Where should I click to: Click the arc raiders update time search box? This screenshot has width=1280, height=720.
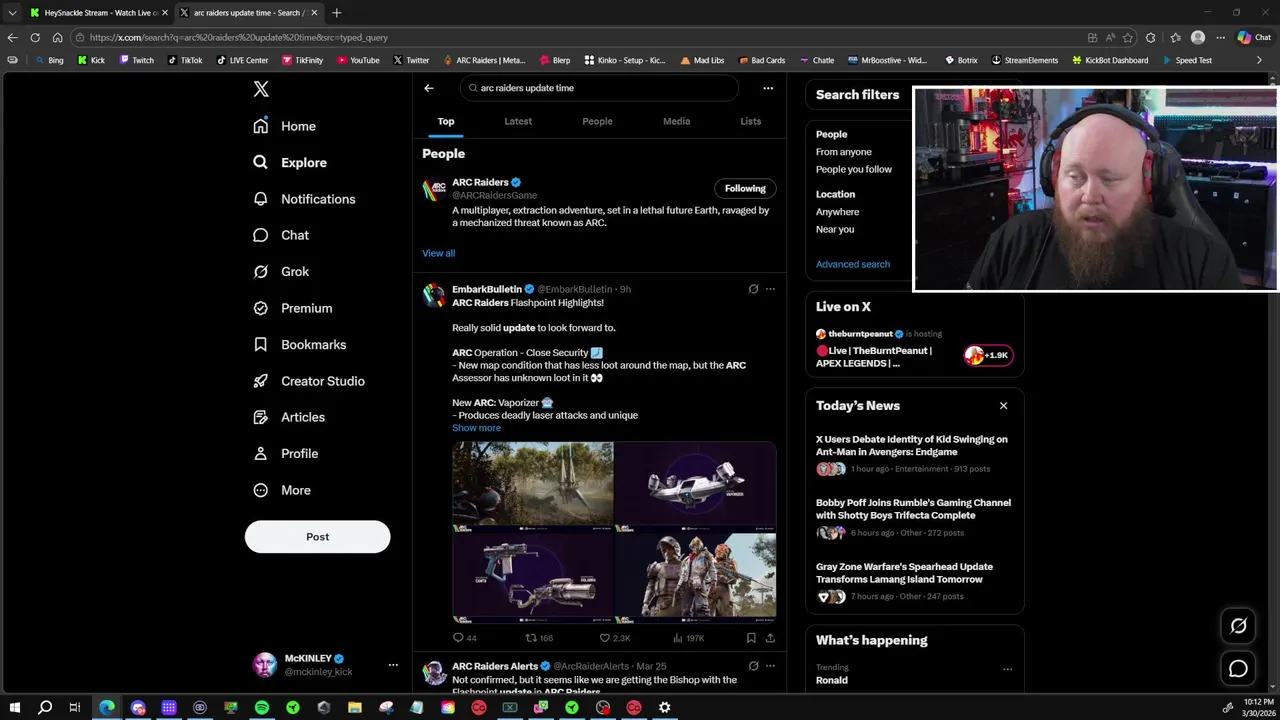[x=599, y=88]
